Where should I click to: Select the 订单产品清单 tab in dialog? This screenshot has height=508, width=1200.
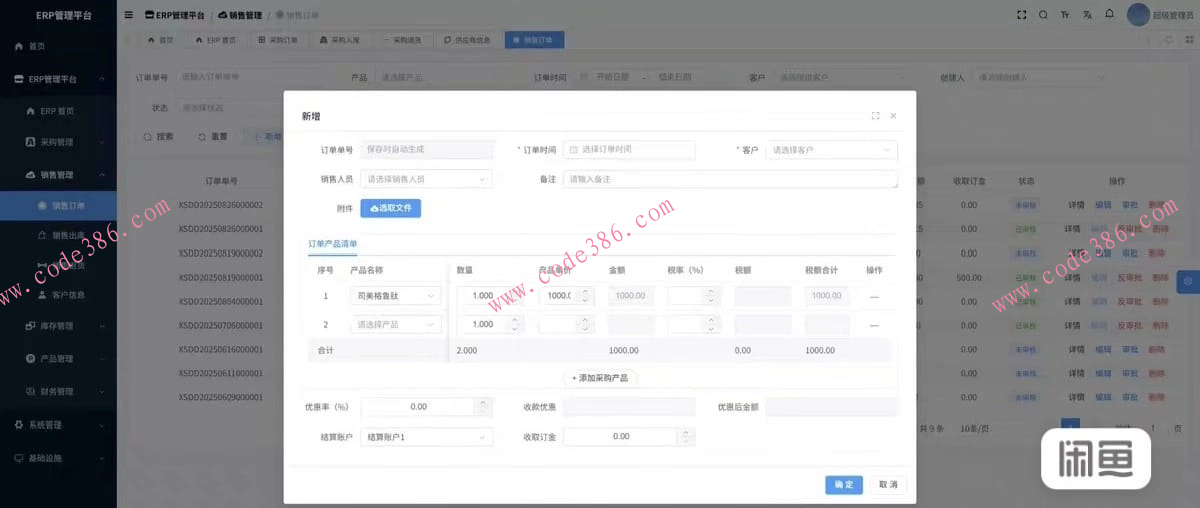(333, 244)
